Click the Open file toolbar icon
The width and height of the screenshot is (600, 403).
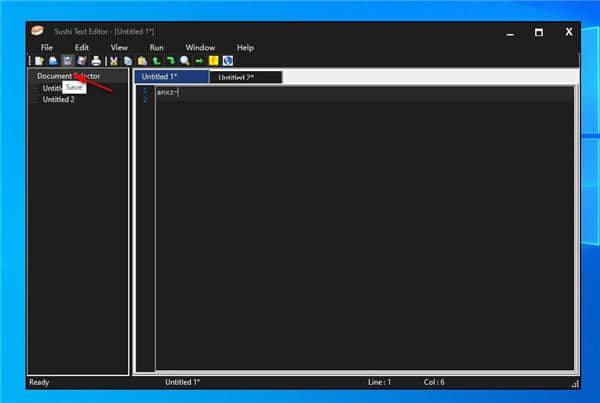tap(53, 61)
